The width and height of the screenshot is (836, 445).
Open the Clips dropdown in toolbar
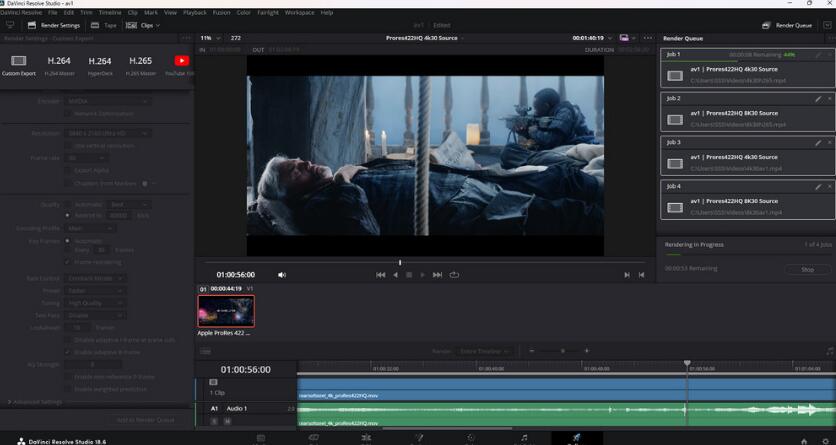[143, 25]
